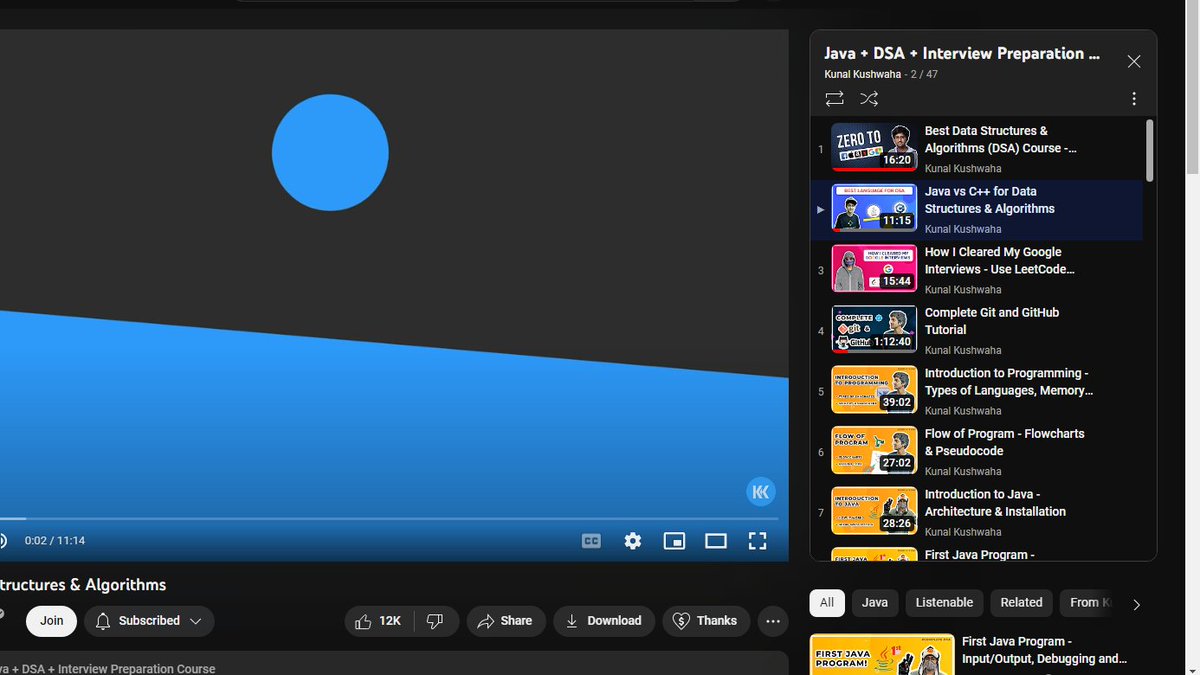Toggle loop playlist icon
This screenshot has width=1200, height=675.
[x=834, y=99]
